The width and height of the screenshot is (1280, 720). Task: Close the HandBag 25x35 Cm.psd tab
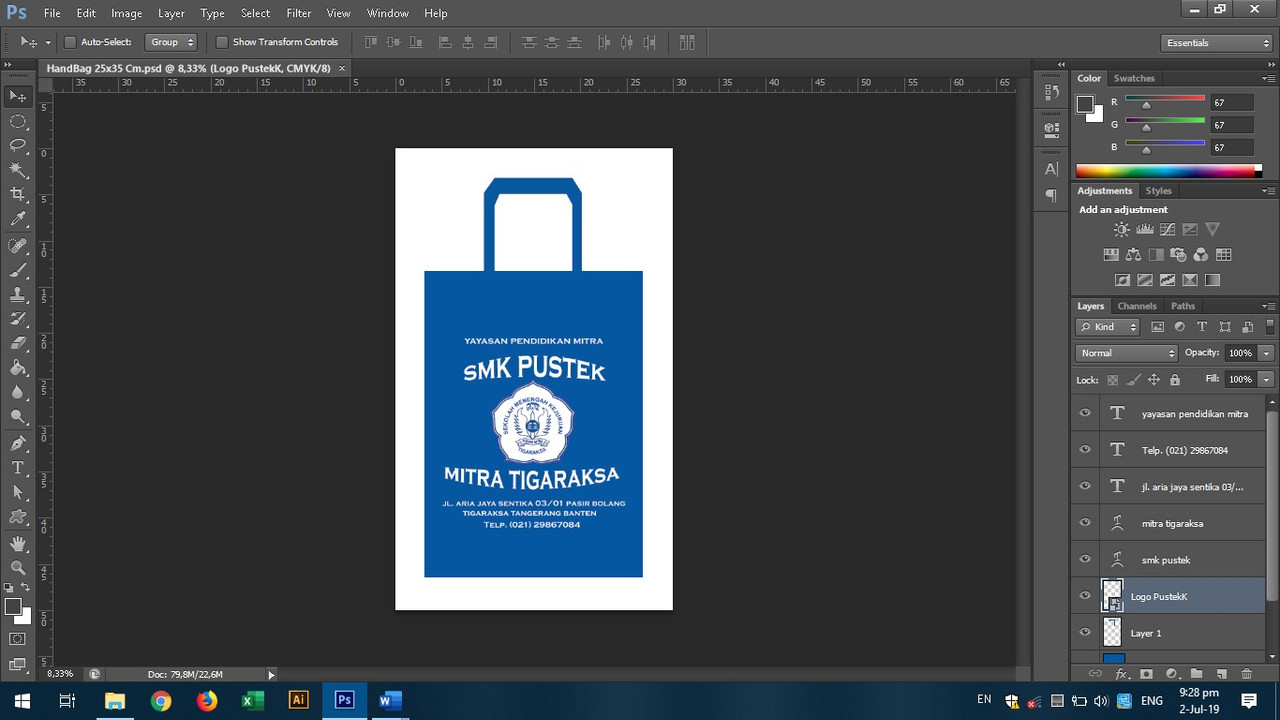[342, 68]
